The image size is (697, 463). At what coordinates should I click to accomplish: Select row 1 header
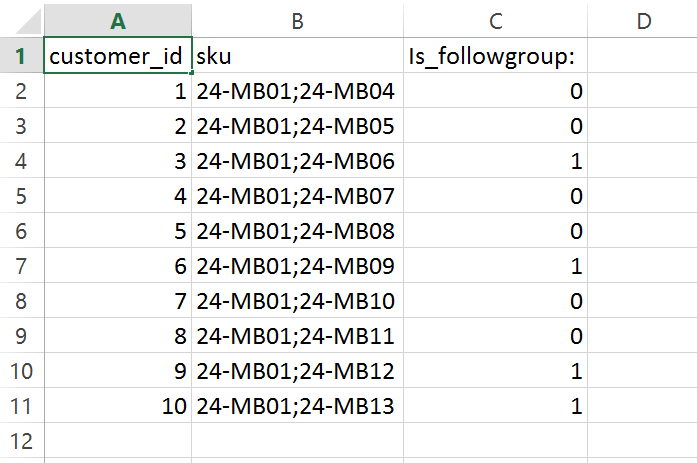coord(22,57)
